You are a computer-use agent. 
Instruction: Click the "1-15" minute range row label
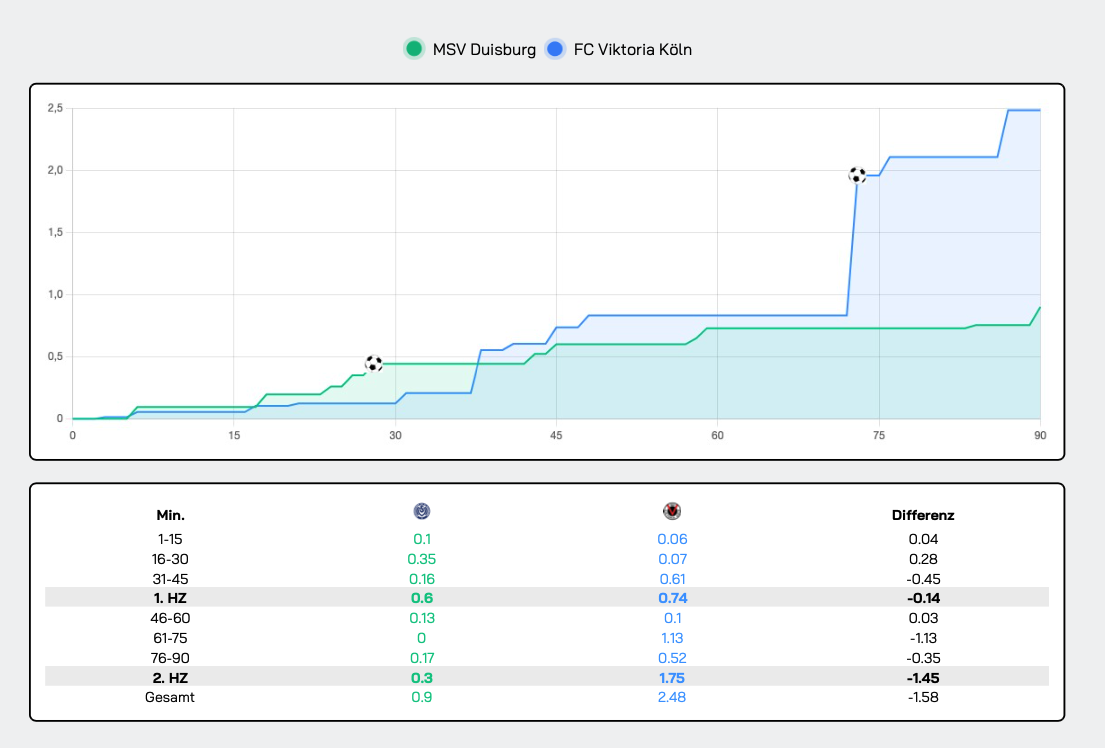click(x=171, y=539)
